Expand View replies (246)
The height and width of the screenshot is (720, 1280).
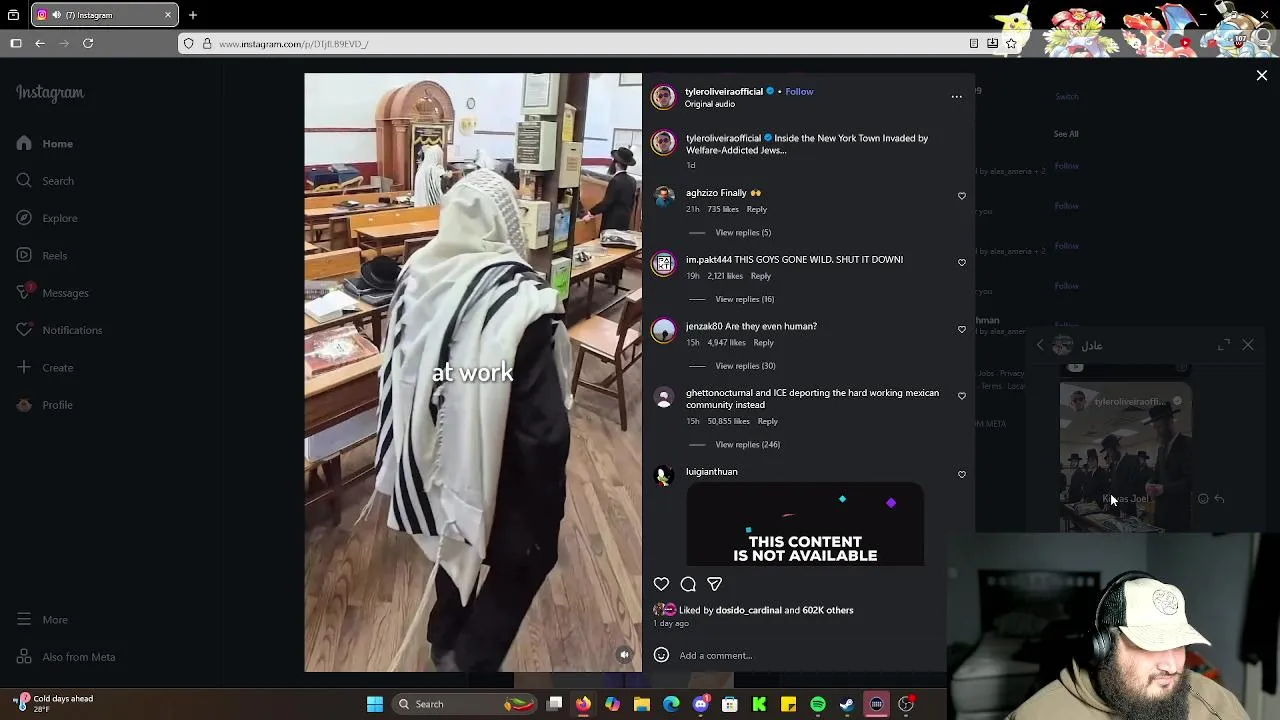pos(748,444)
